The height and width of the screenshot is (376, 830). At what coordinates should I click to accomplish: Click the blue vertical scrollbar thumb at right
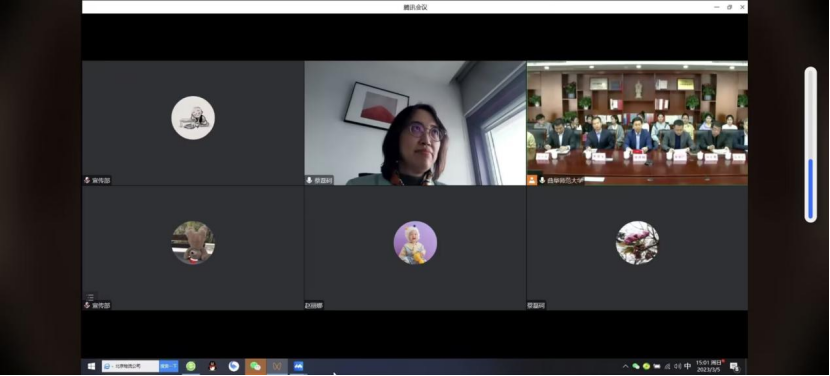810,189
